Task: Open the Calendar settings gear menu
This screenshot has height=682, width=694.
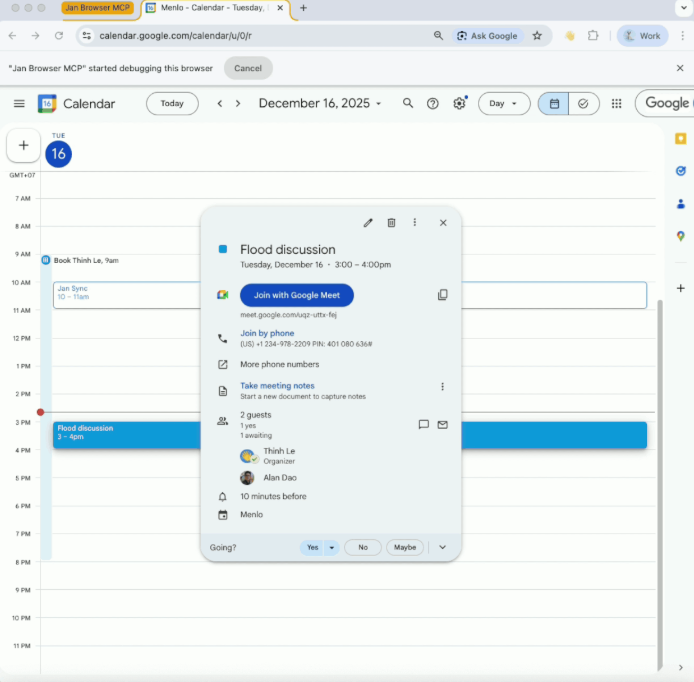Action: click(459, 103)
